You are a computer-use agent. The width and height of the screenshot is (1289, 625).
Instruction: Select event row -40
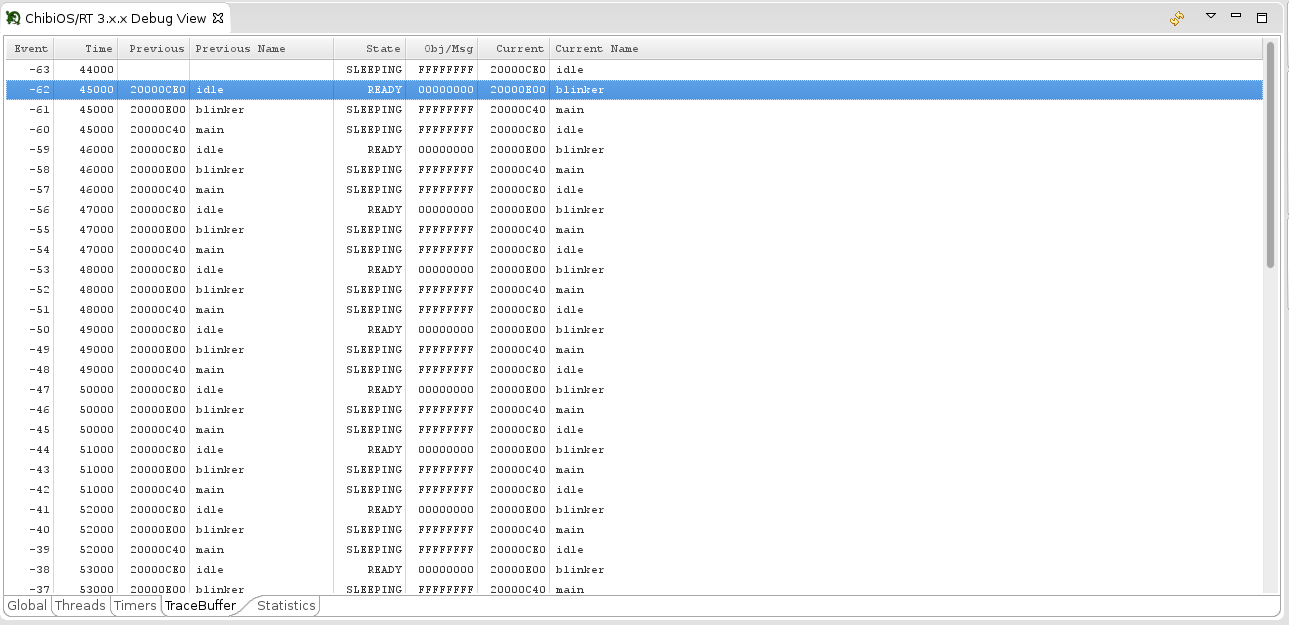point(634,530)
